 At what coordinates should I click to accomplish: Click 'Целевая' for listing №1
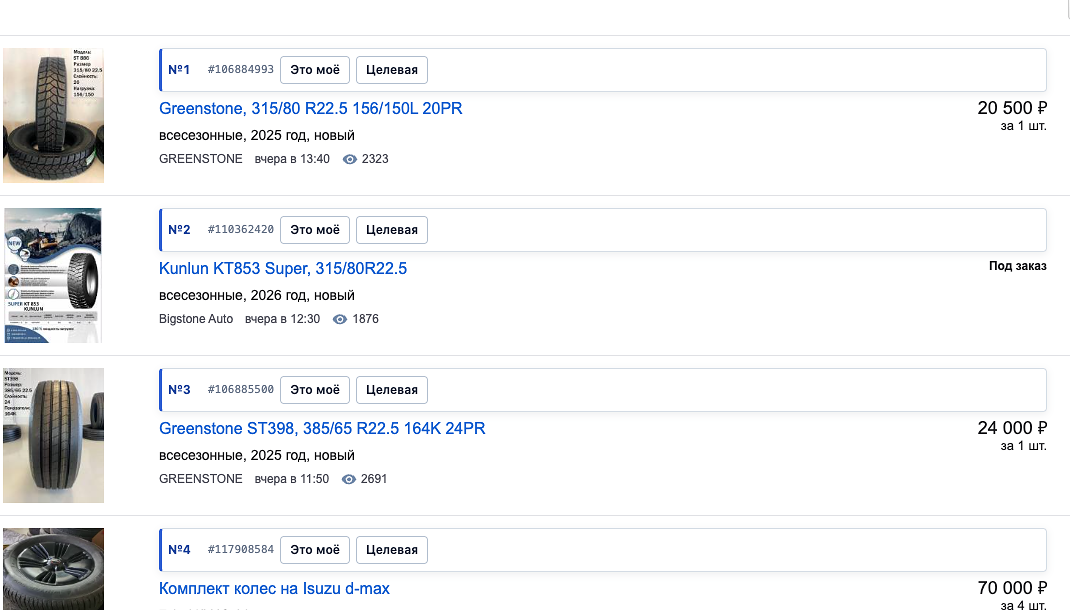point(392,70)
